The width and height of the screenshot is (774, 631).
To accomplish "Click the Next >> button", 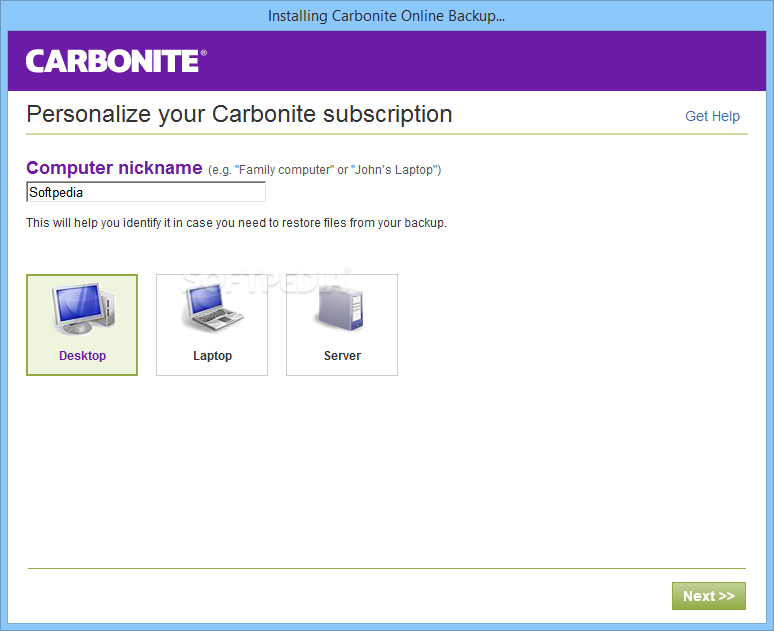I will click(708, 596).
